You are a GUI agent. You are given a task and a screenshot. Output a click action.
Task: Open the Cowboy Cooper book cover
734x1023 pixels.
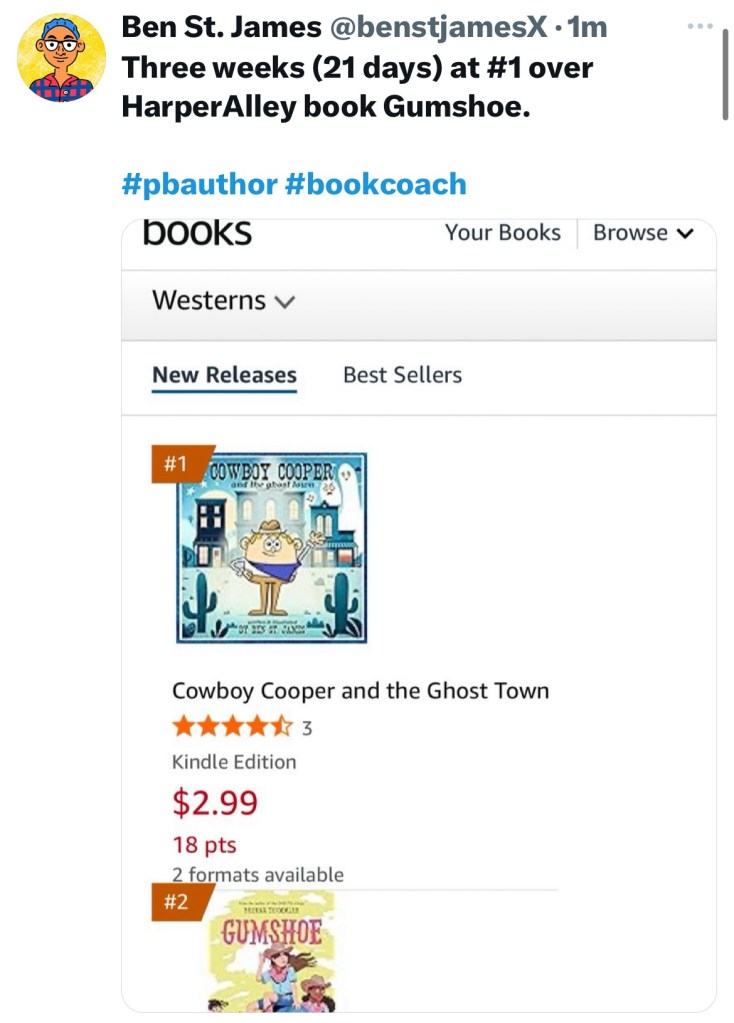(x=272, y=547)
